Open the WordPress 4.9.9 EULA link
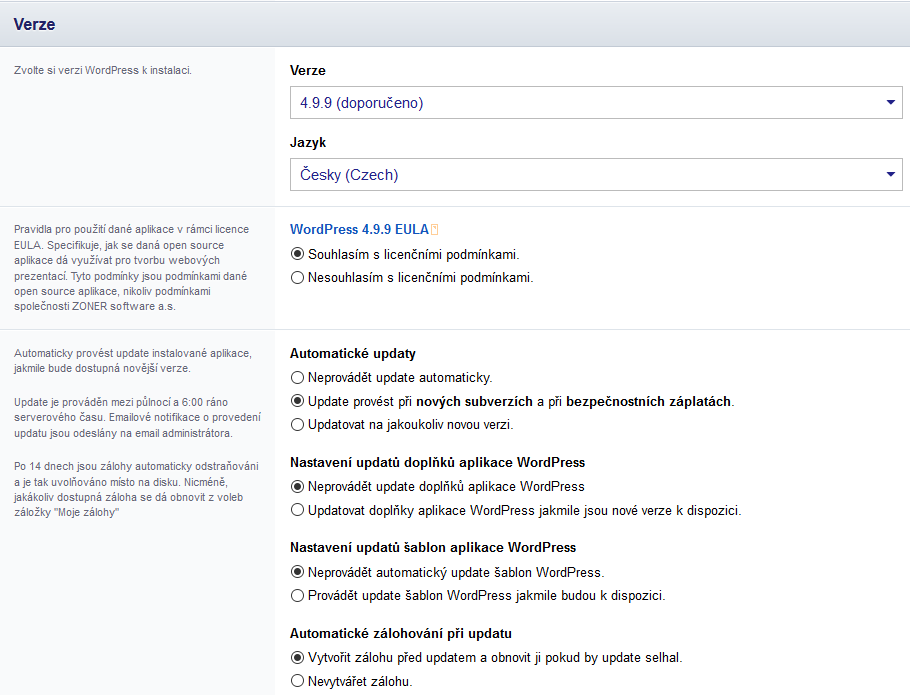 pyautogui.click(x=358, y=230)
